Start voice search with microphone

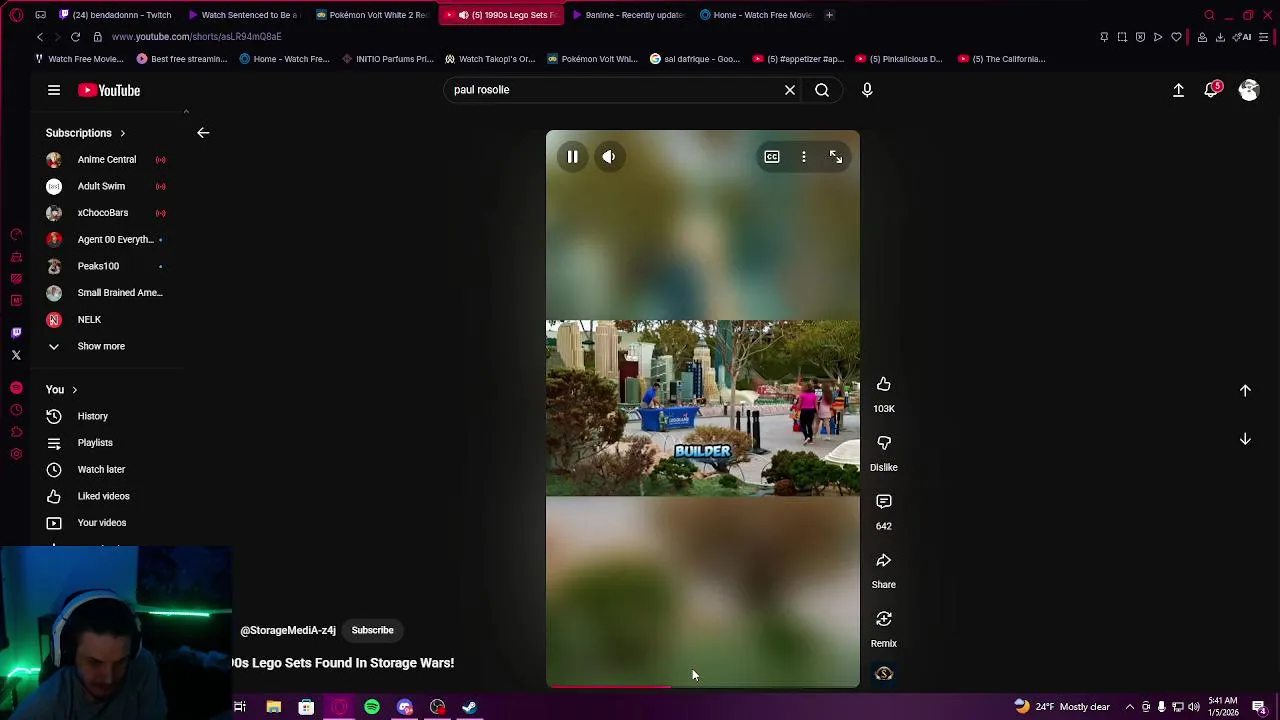click(x=867, y=90)
